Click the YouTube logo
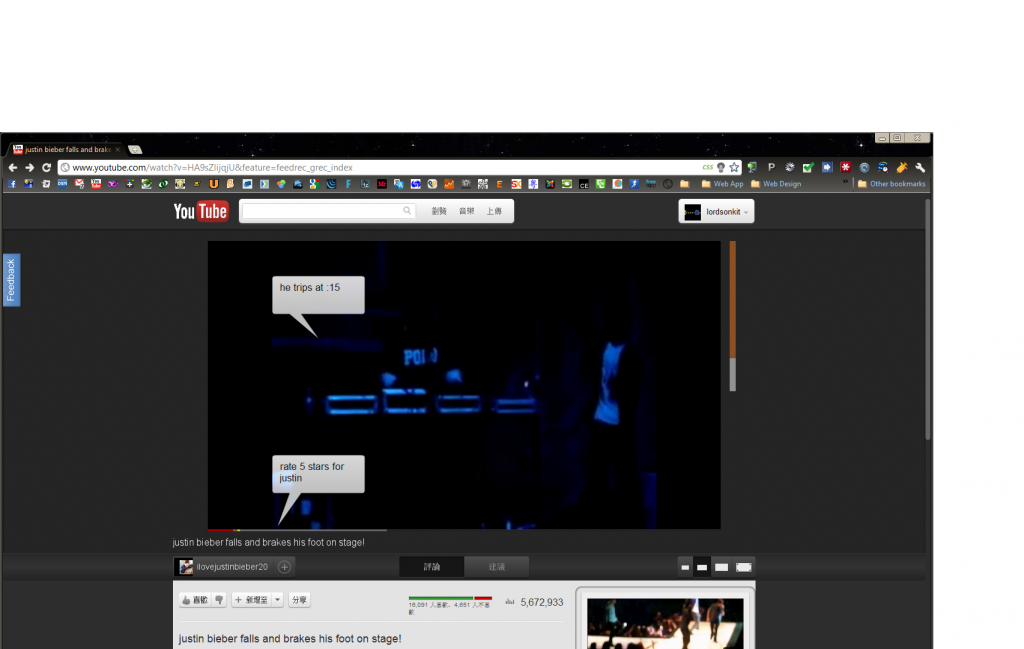Viewport: 1024px width, 649px height. (x=200, y=212)
